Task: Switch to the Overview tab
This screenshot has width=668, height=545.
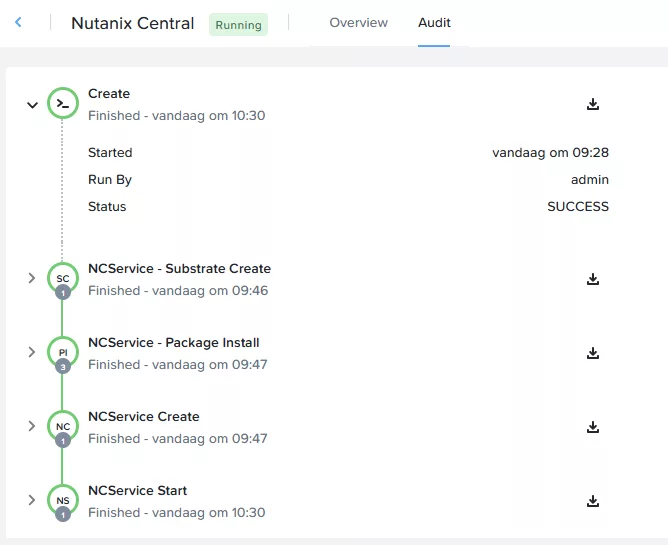Action: click(x=358, y=23)
